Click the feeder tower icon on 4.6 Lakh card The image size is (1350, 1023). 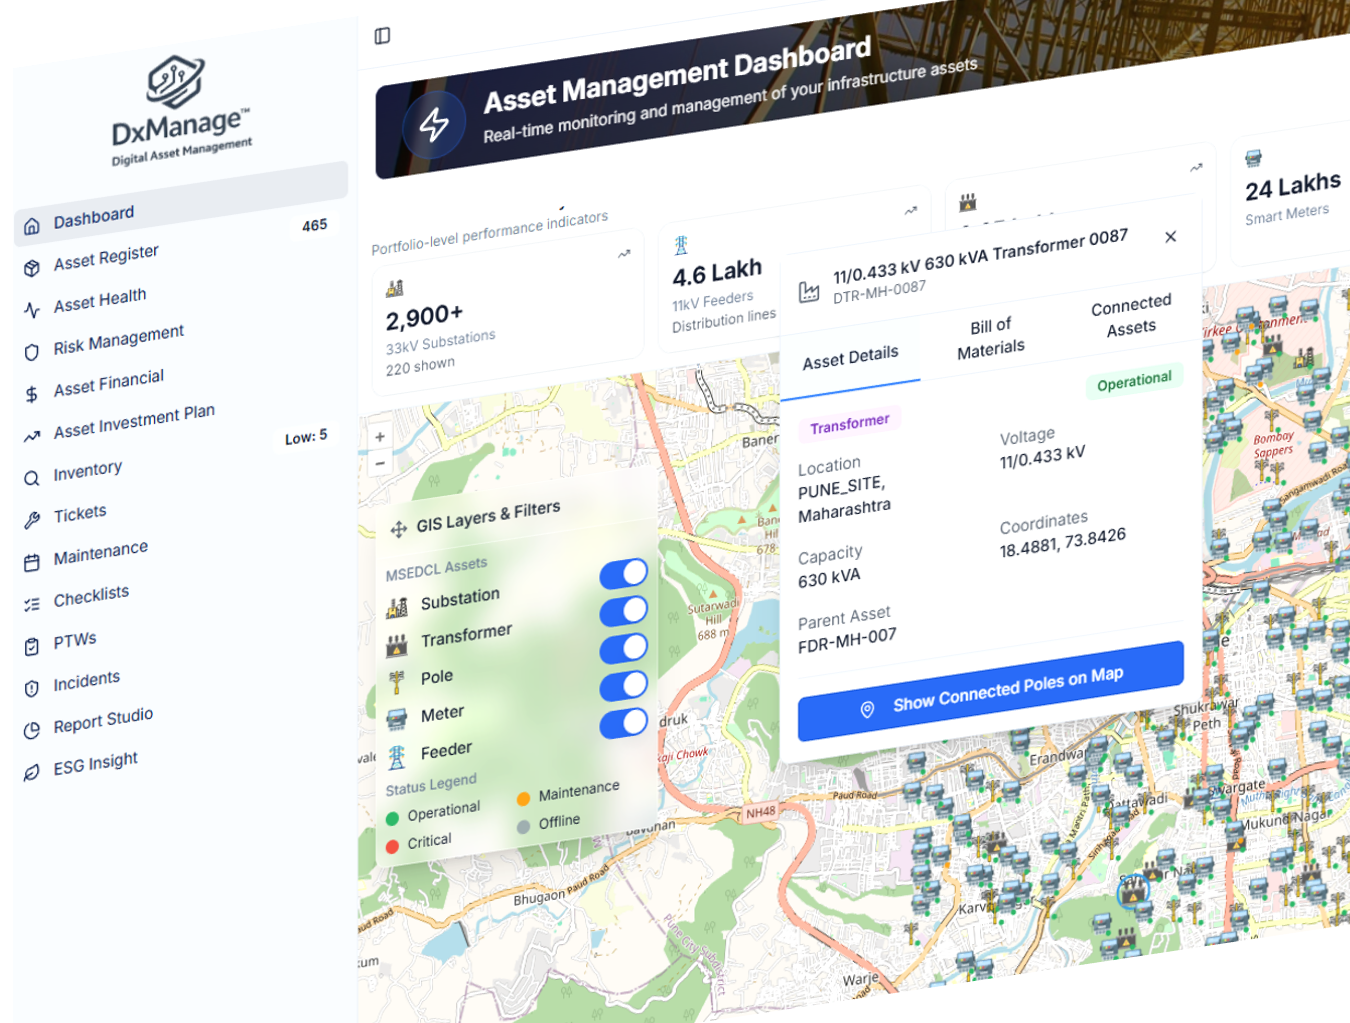point(681,244)
